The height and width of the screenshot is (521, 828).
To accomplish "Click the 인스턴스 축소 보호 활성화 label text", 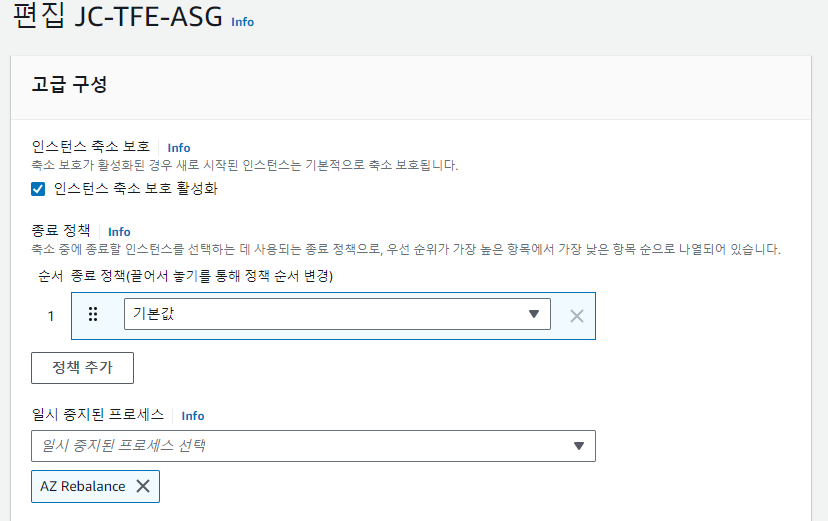I will [135, 189].
